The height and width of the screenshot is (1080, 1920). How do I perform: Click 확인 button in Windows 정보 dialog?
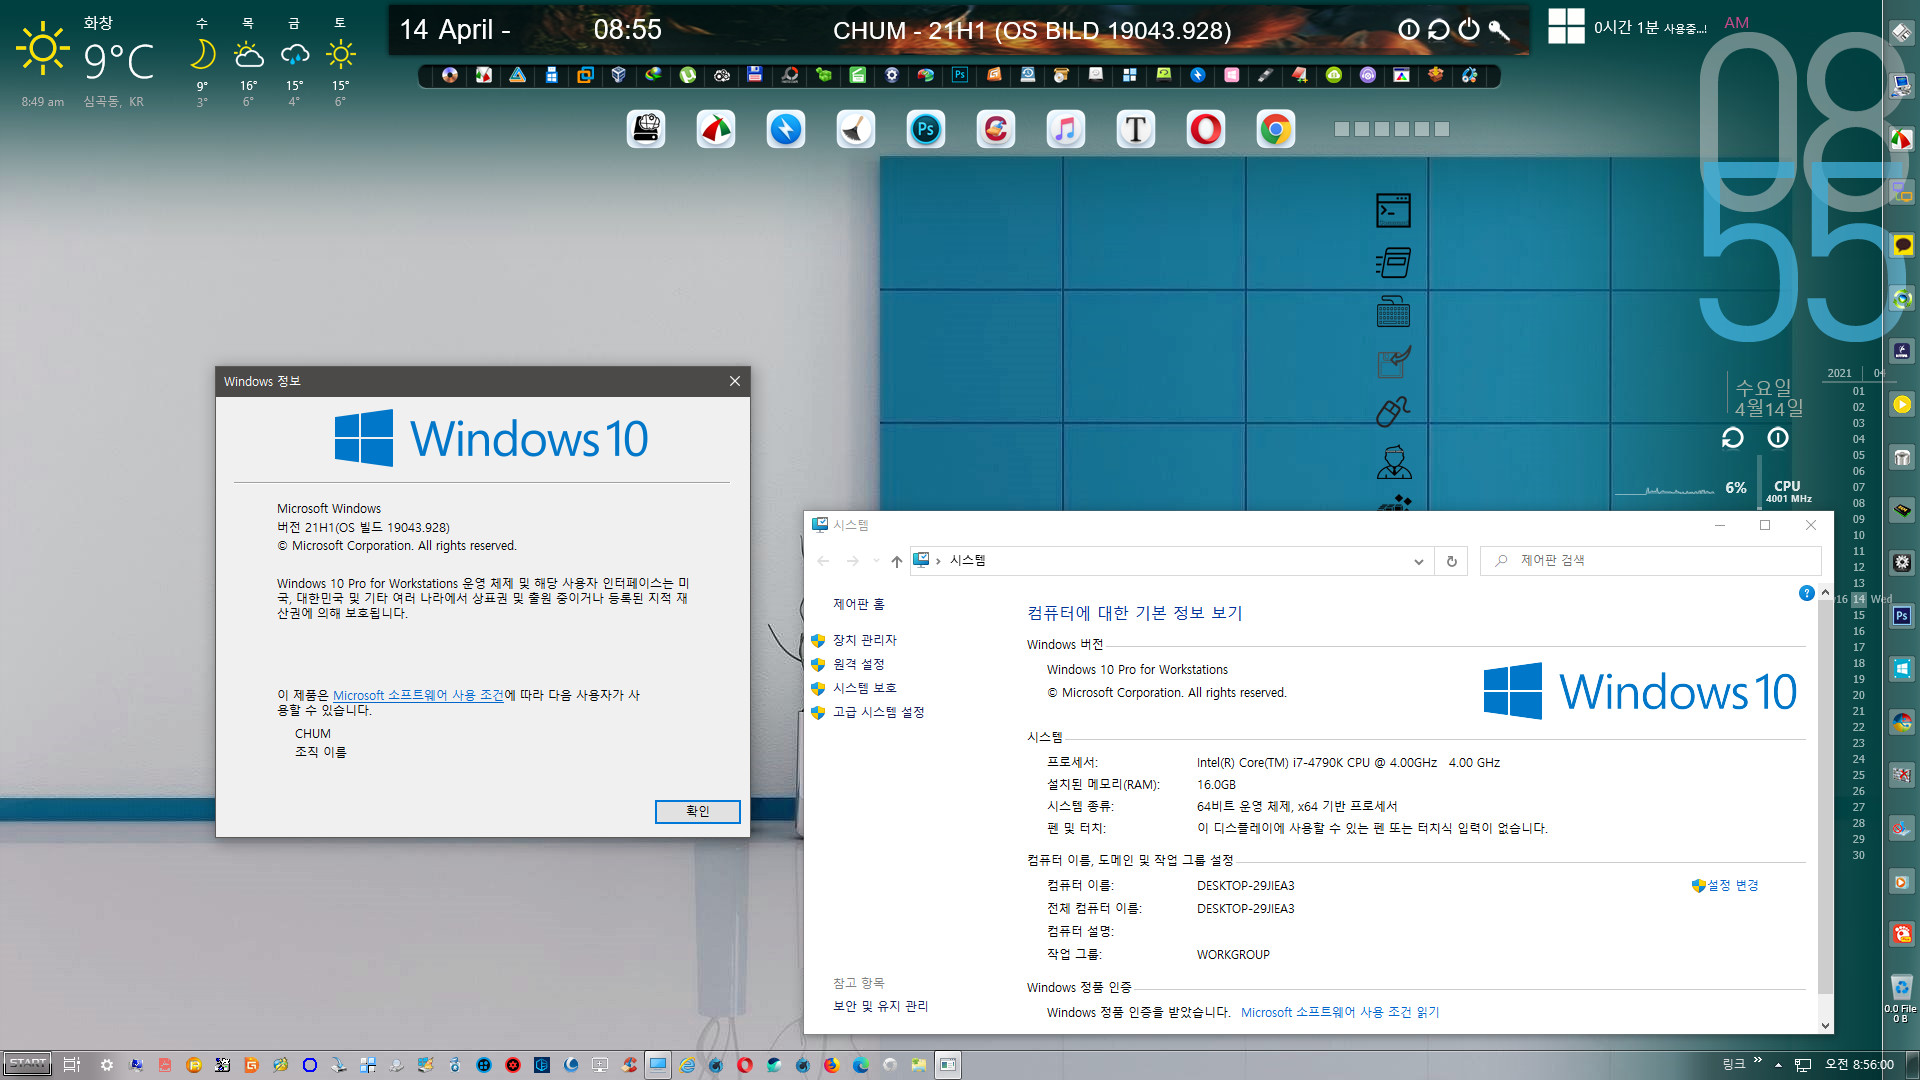point(697,811)
